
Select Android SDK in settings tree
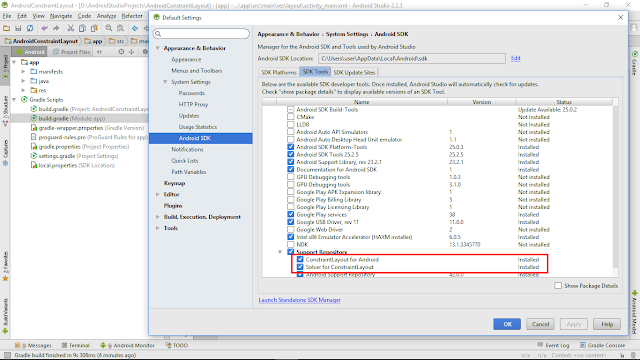click(x=201, y=138)
